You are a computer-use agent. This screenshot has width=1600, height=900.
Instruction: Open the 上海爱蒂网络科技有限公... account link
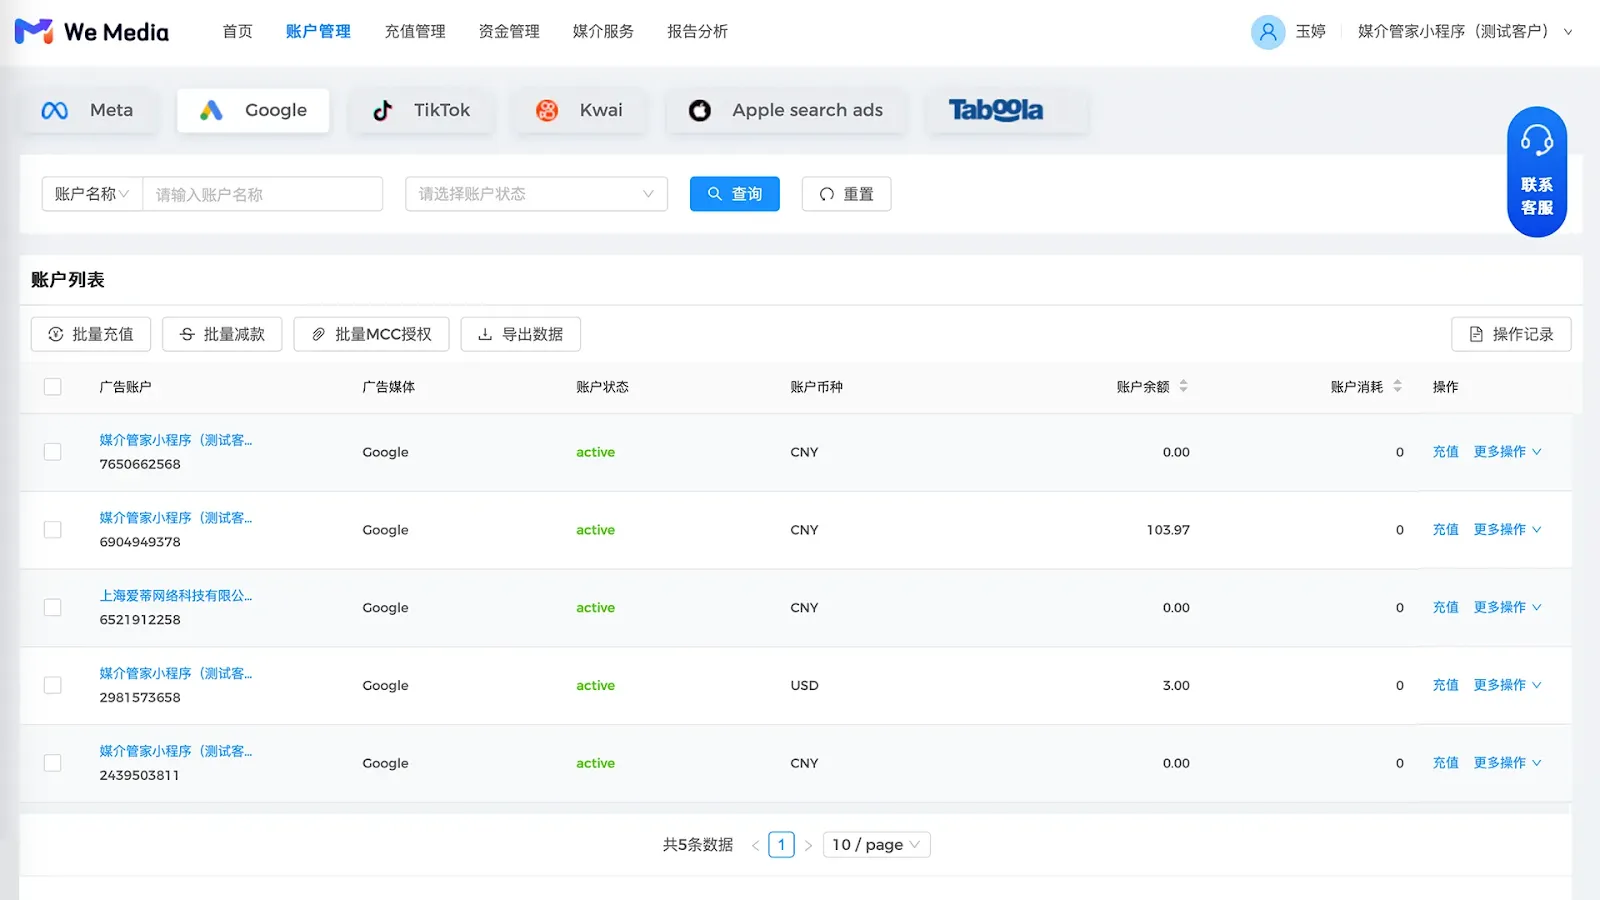tap(176, 596)
